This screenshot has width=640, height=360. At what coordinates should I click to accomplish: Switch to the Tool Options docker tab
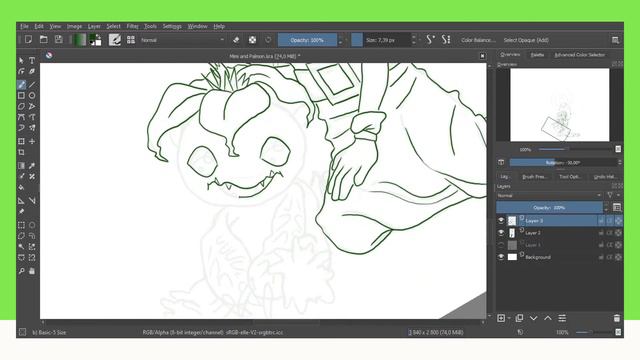pos(570,177)
